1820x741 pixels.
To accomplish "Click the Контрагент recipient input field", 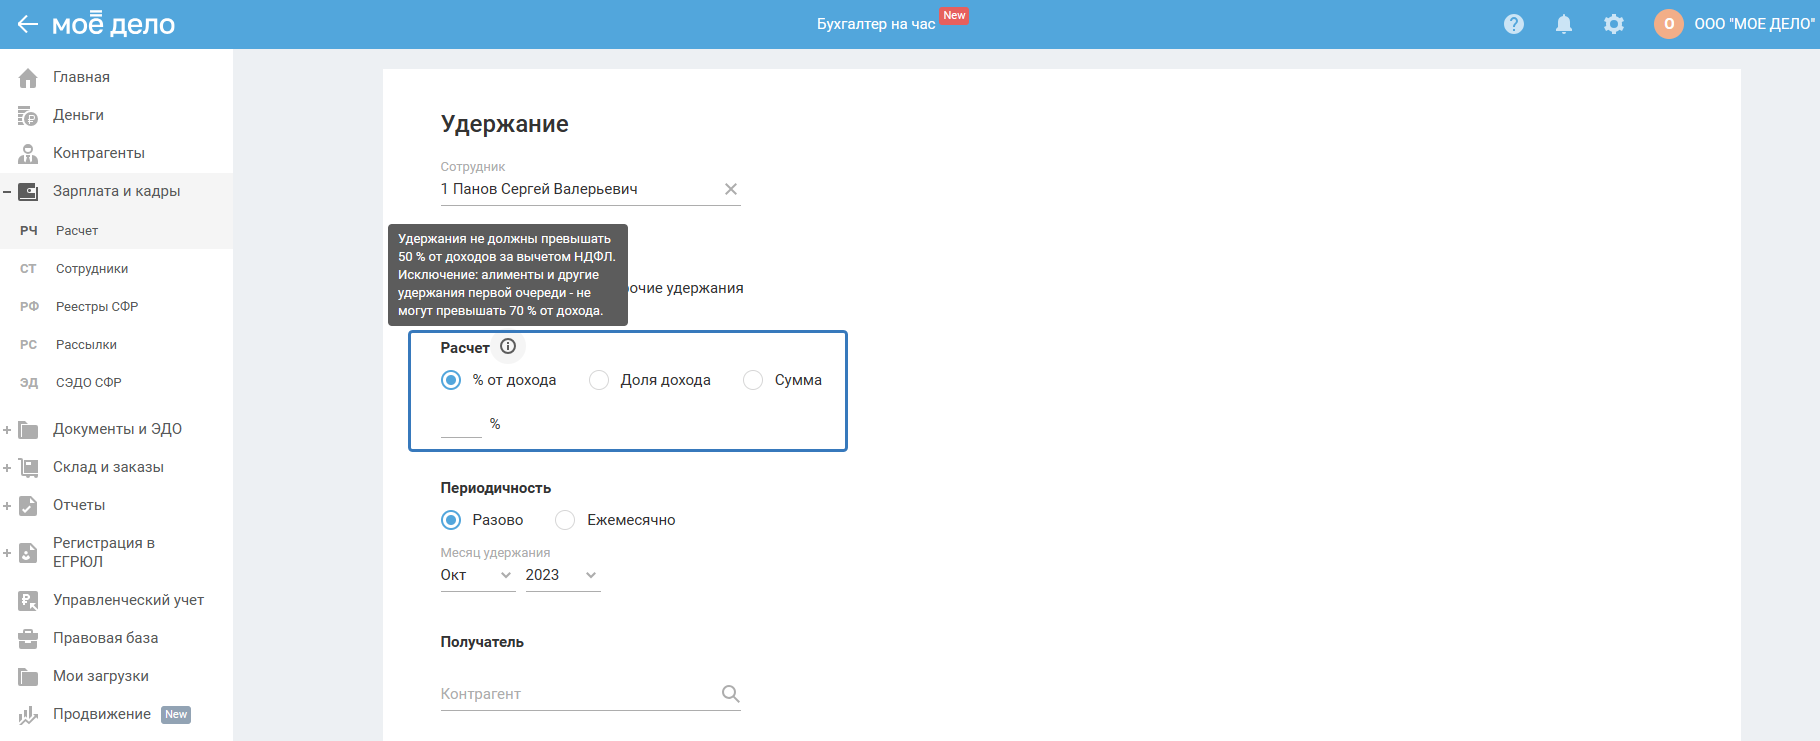I will pyautogui.click(x=590, y=693).
